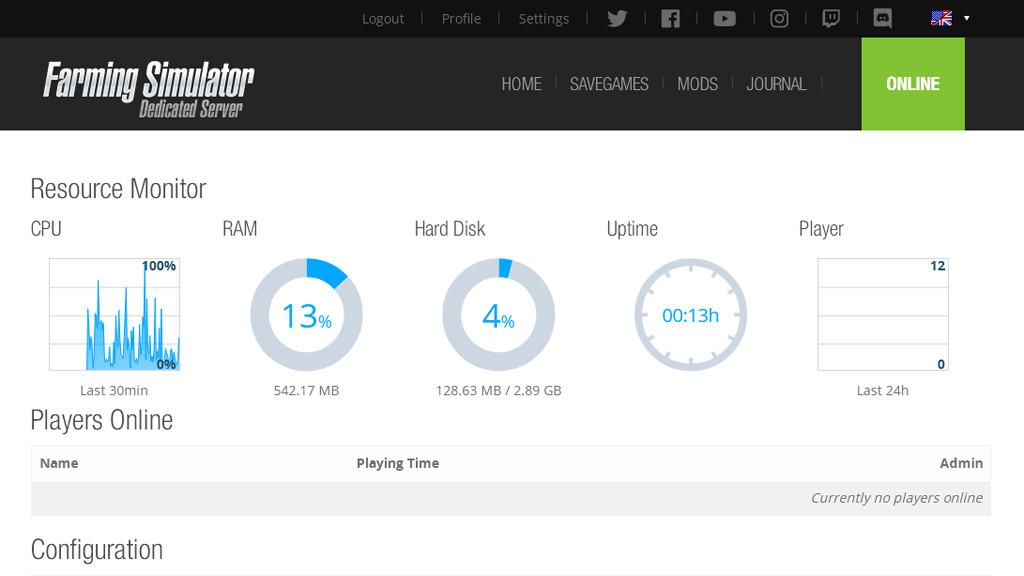
Task: Expand the language dropdown arrow
Action: 966,18
